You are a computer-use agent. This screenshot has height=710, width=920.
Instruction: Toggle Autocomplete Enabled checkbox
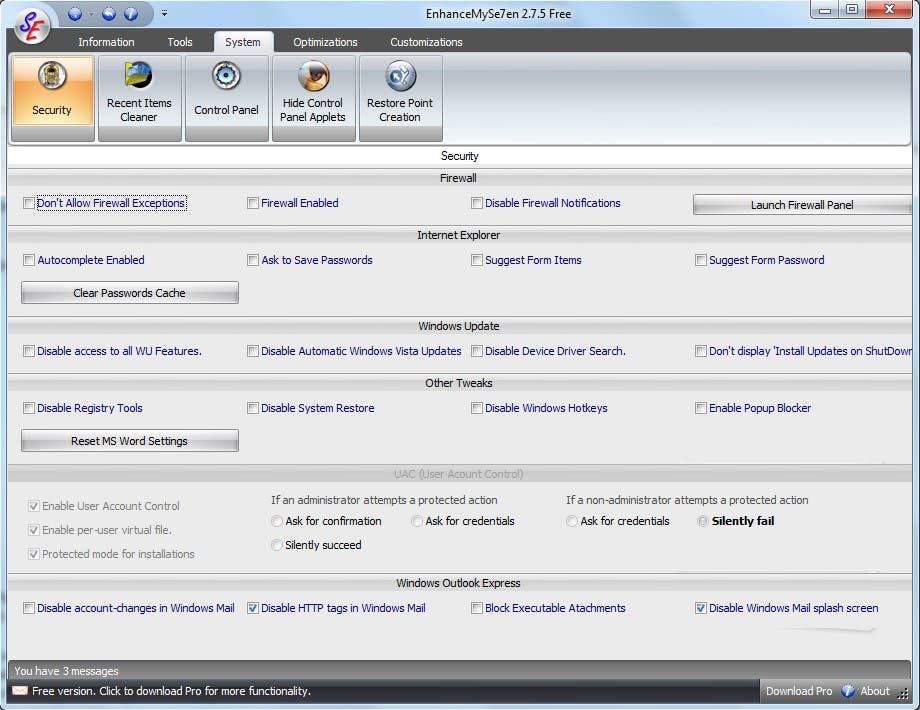click(28, 260)
